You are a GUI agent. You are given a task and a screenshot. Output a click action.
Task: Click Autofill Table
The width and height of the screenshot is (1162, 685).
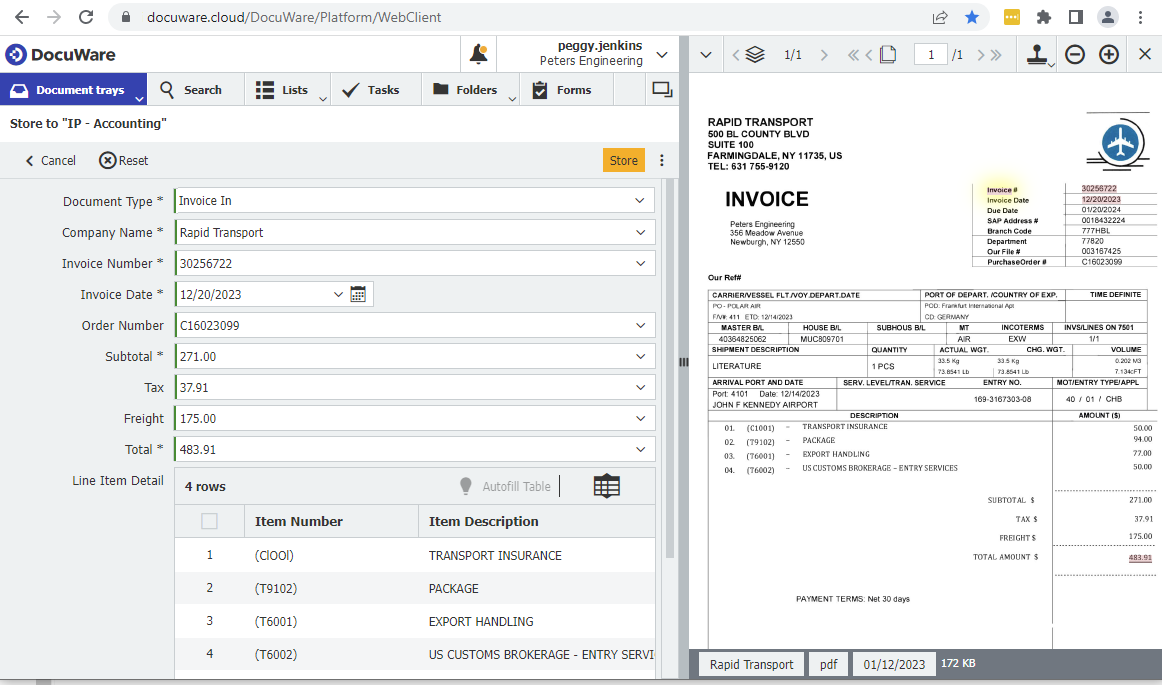pyautogui.click(x=506, y=486)
